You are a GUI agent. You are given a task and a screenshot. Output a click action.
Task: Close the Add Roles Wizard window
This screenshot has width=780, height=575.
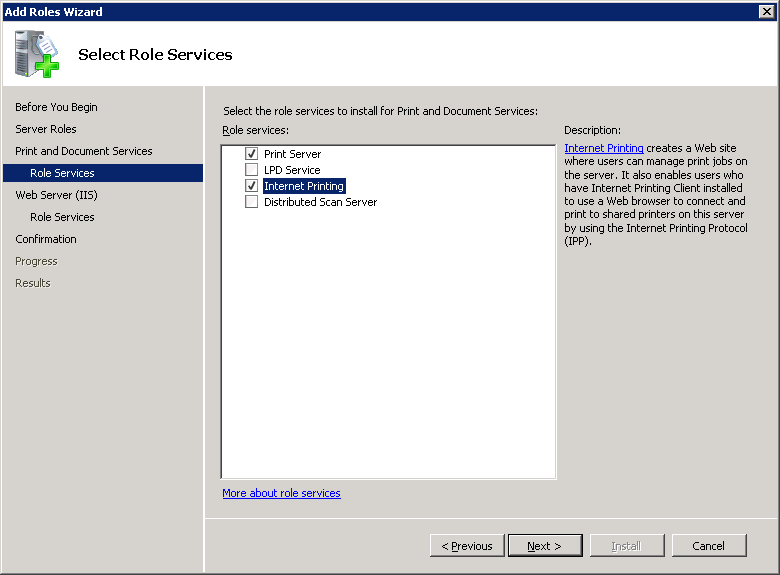click(767, 11)
